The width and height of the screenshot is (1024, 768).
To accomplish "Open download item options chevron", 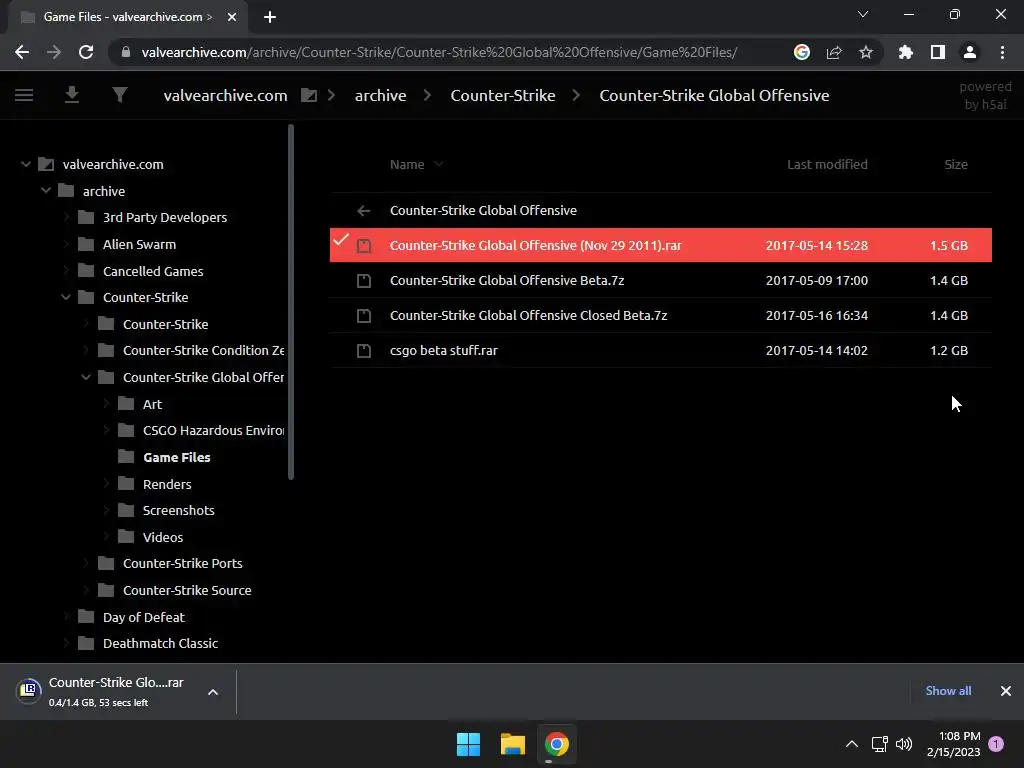I will click(213, 692).
